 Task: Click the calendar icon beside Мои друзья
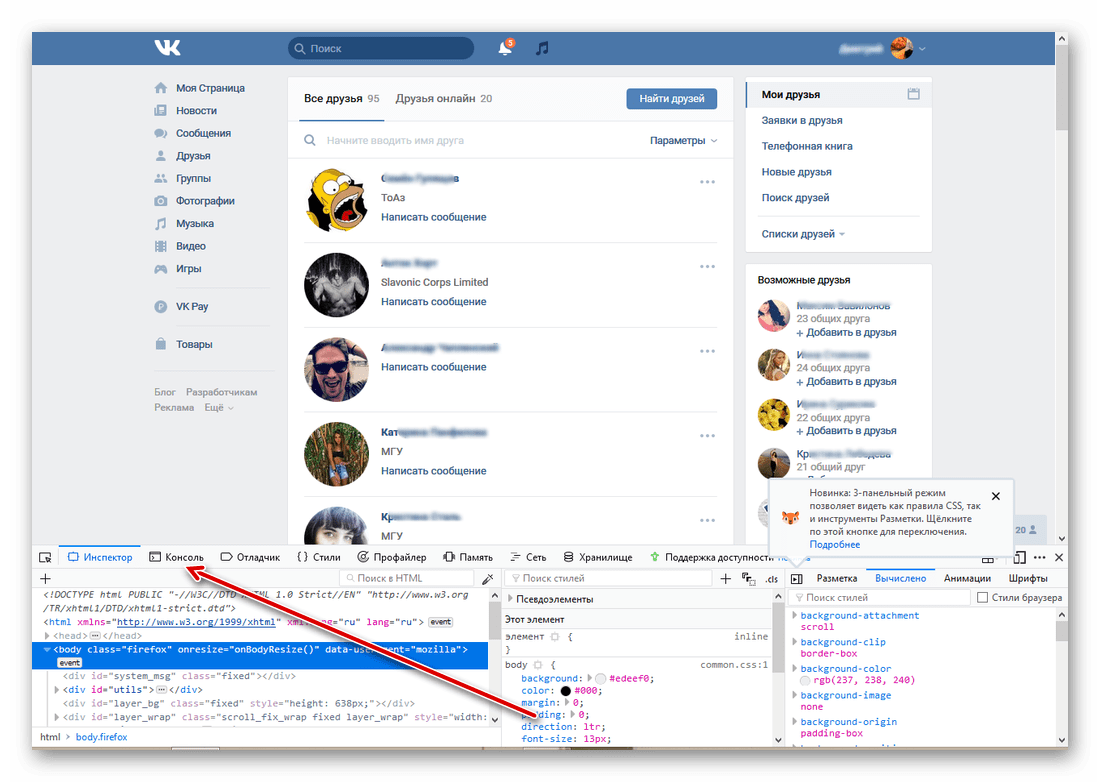coord(913,94)
